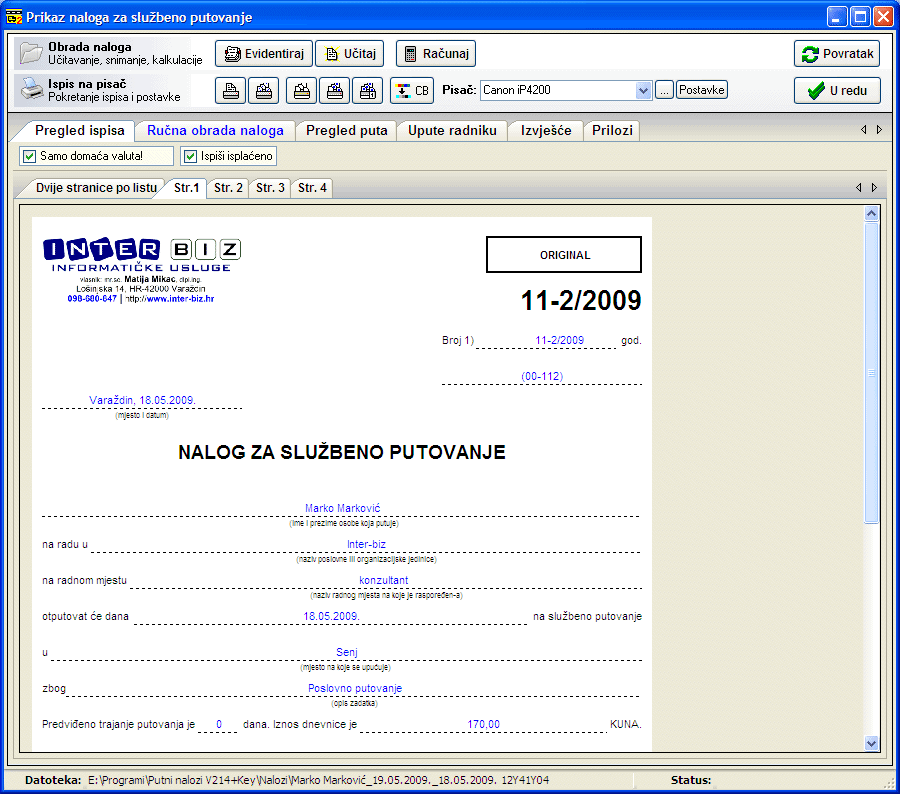This screenshot has height=794, width=900.
Task: Click the scroll down arrow of the preview scrollbar
Action: pos(870,743)
